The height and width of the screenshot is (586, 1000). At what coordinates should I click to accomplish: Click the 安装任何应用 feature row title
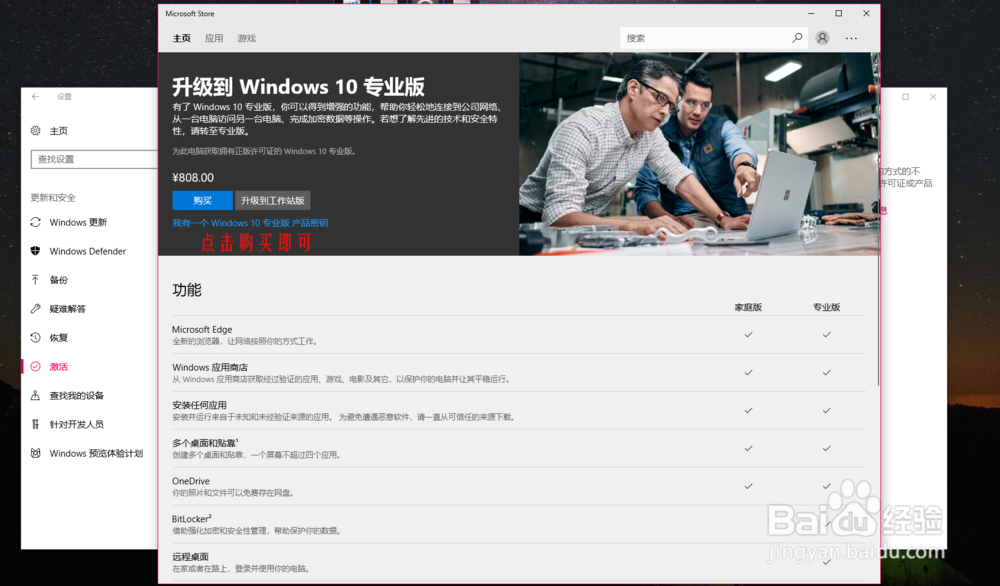[x=199, y=405]
